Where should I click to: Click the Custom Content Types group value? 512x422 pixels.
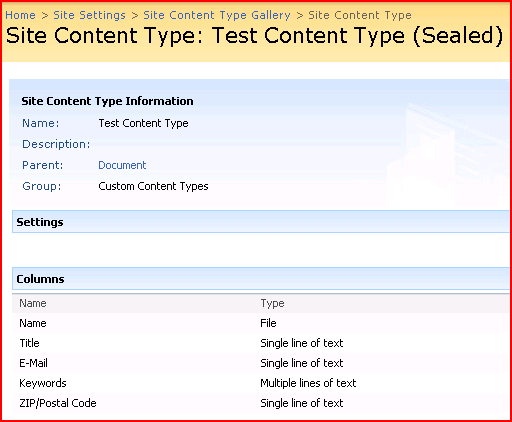[153, 186]
